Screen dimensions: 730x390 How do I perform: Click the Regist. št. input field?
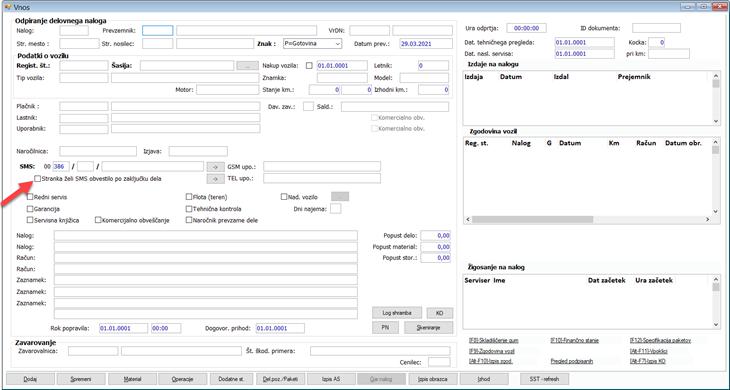coord(84,66)
